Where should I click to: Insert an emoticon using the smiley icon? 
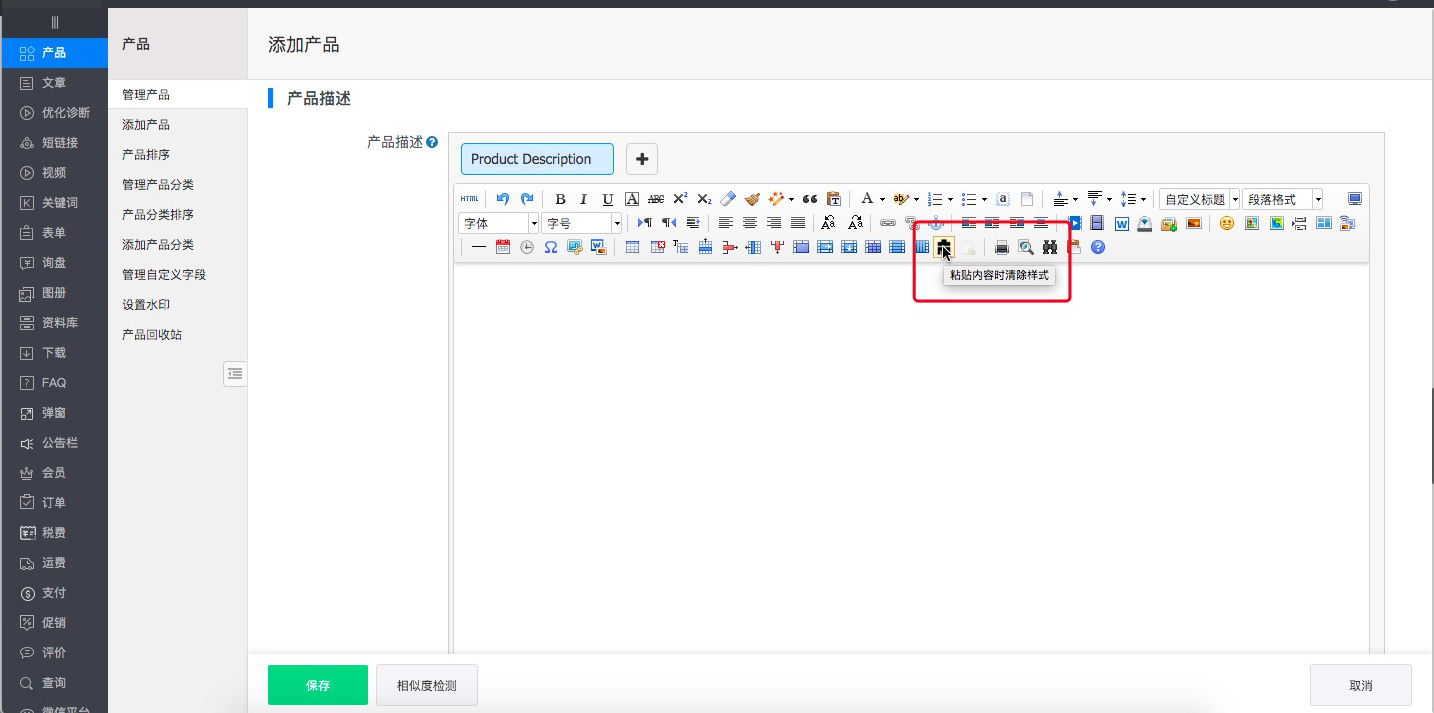coord(1226,223)
